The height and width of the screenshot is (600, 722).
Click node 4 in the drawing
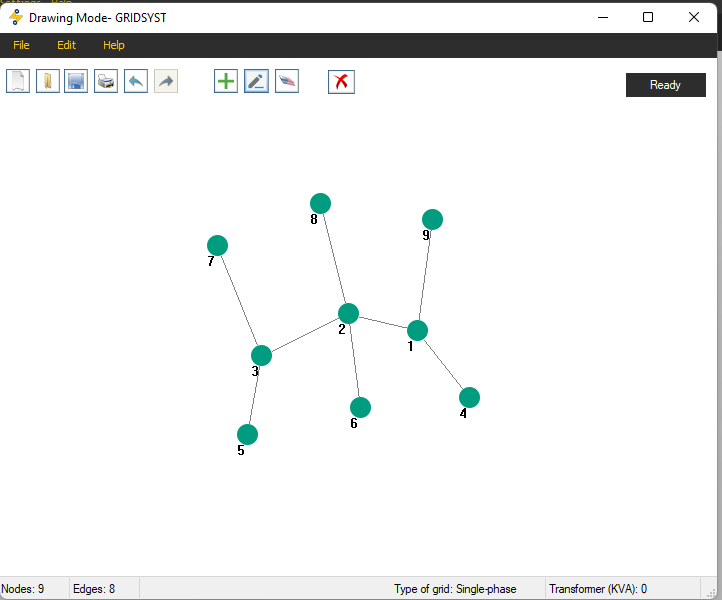point(469,397)
